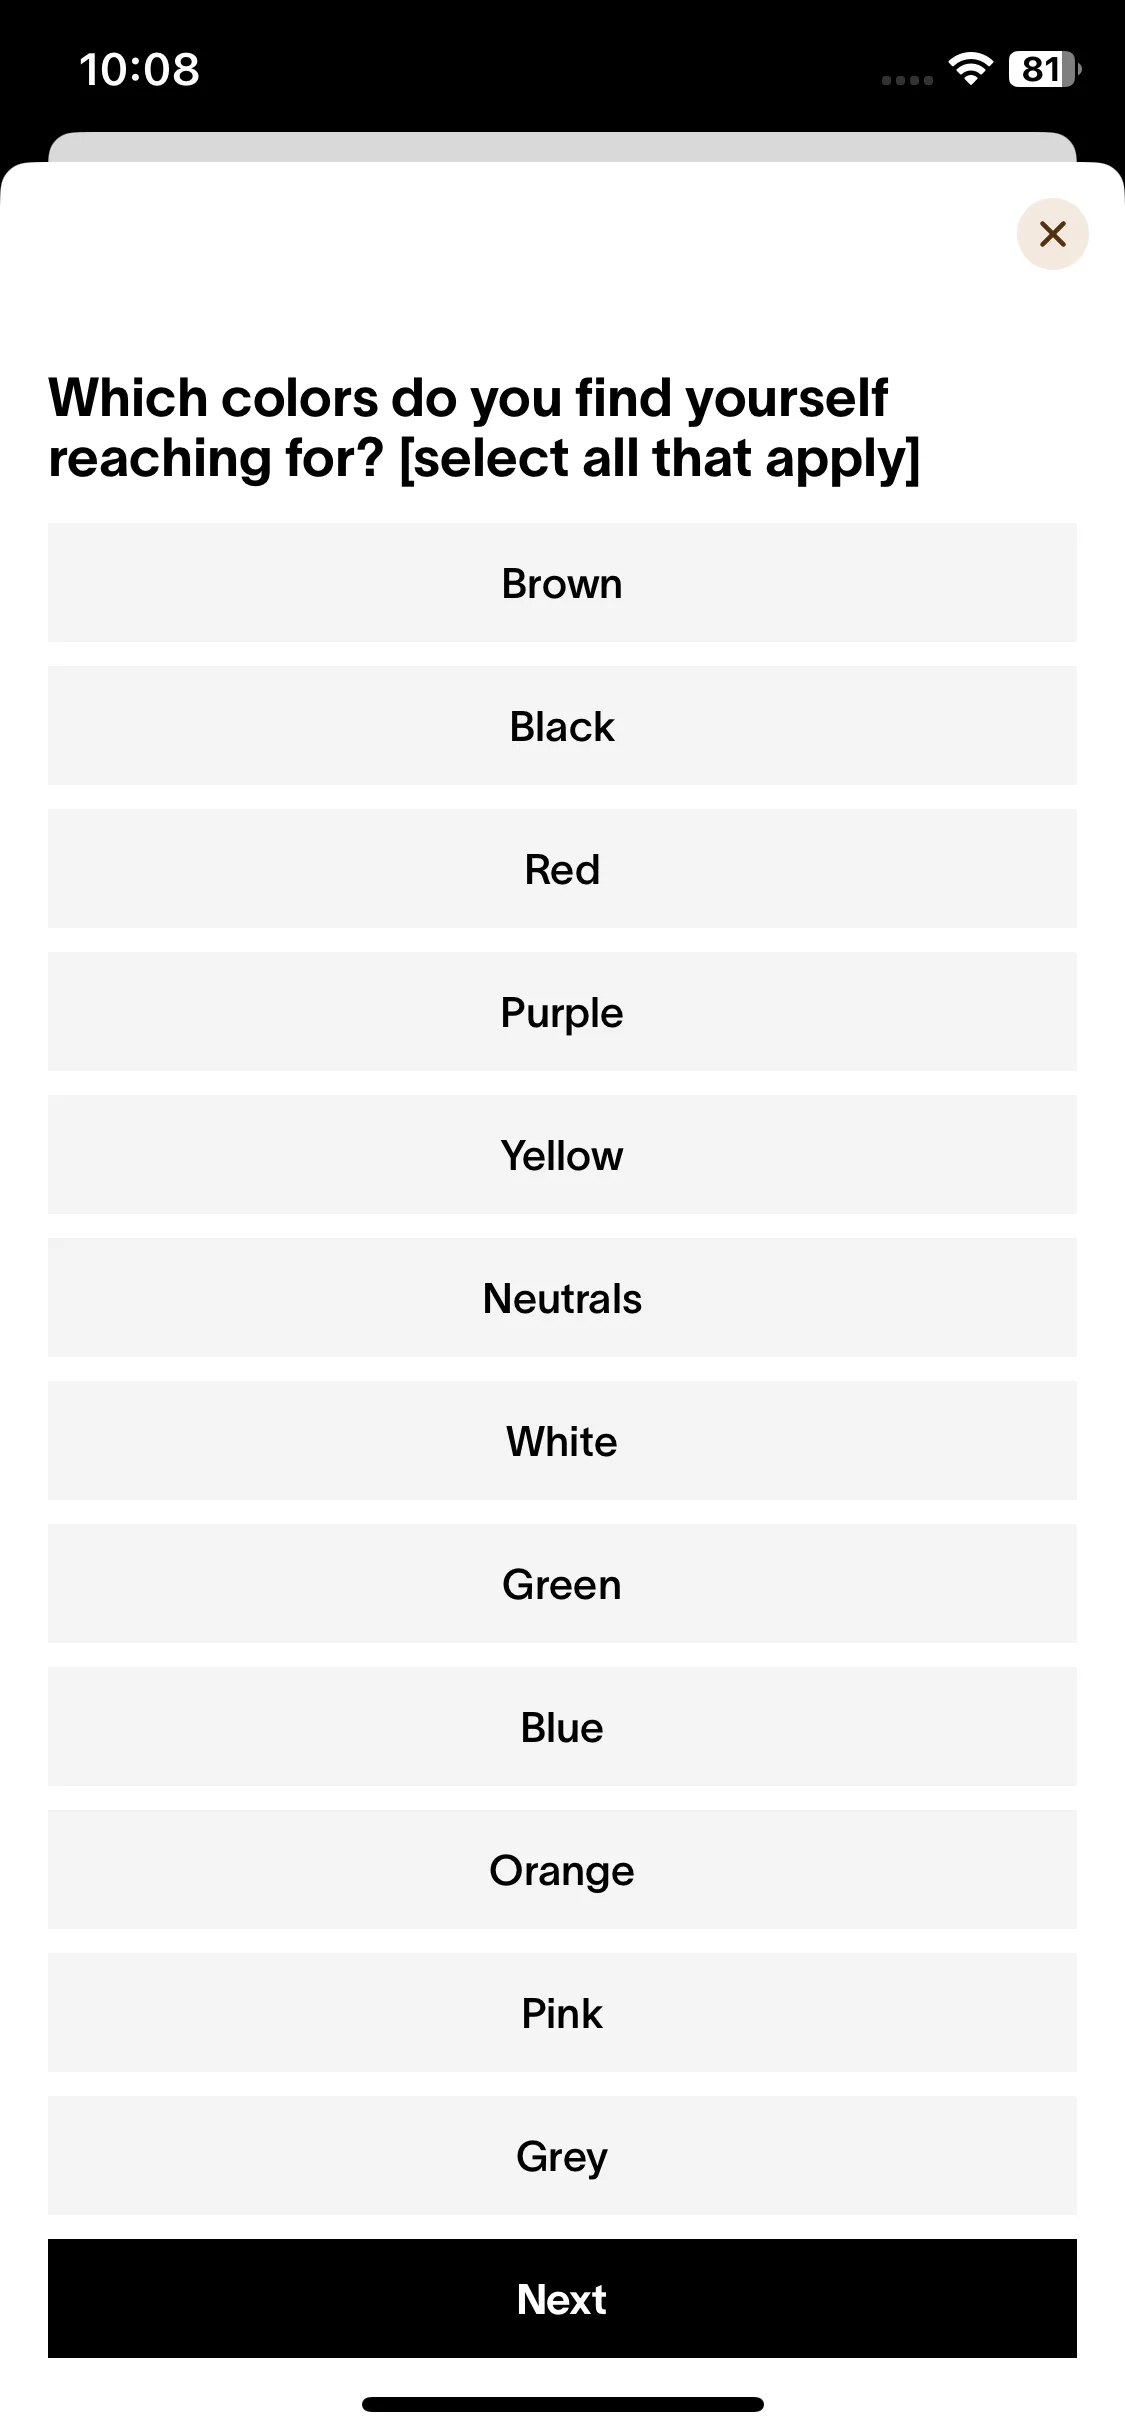The height and width of the screenshot is (2436, 1125).
Task: Toggle the Purple option
Action: coord(562,1012)
